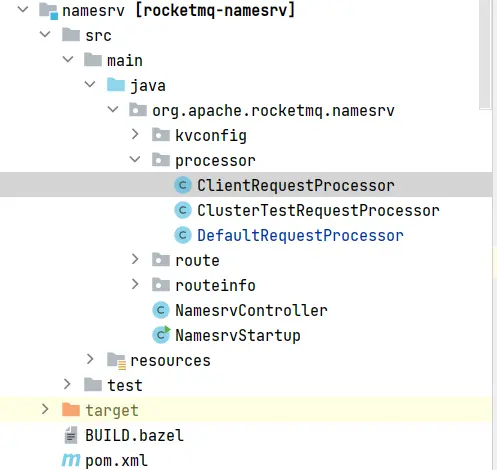Click the resources folder icon
This screenshot has width=497, height=470.
[x=116, y=361]
